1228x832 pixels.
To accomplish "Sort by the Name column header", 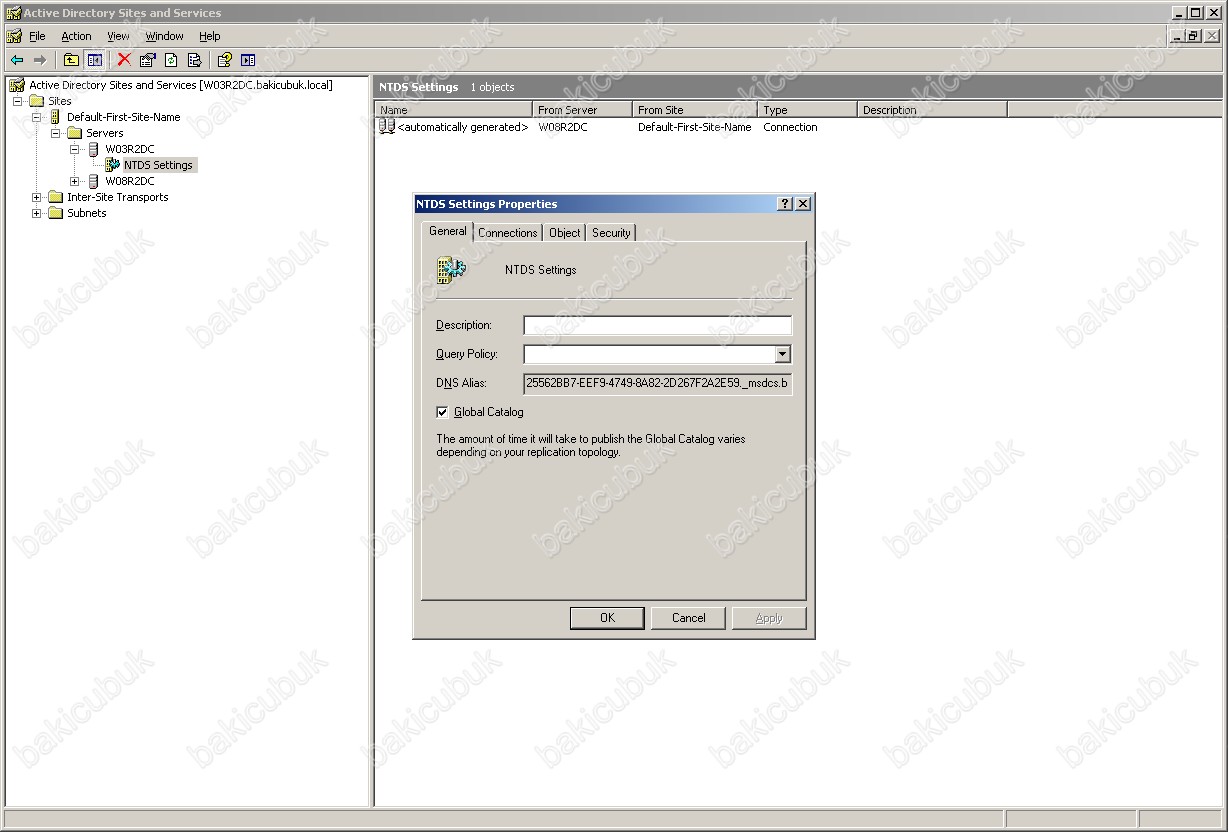I will 454,110.
